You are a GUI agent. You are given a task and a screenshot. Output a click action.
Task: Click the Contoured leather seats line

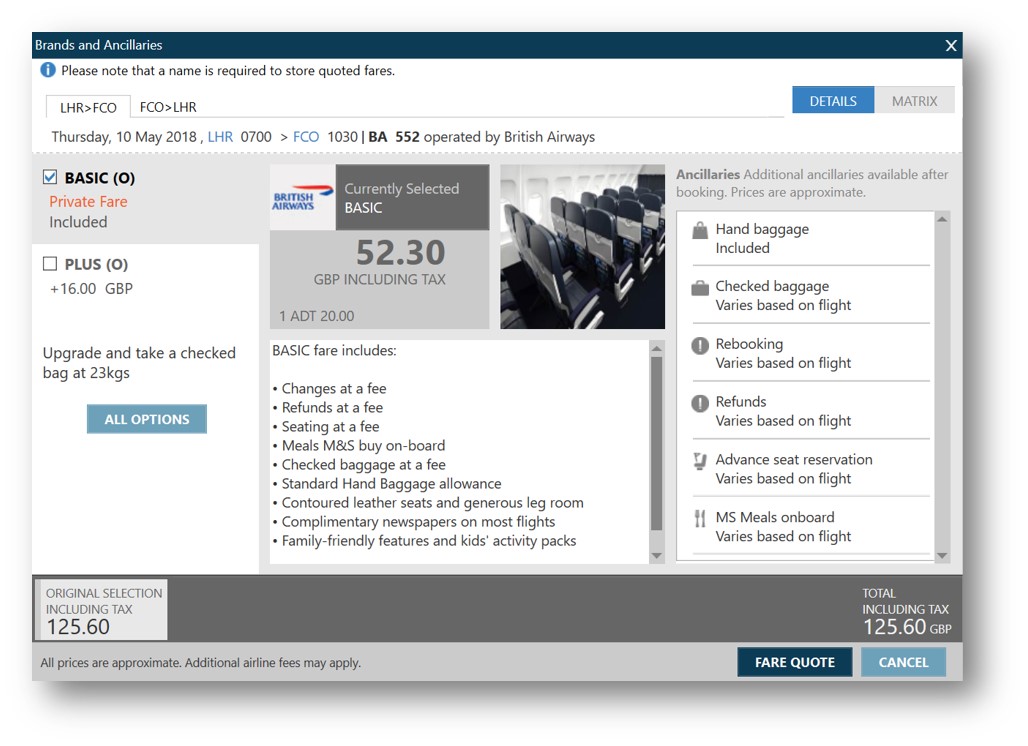coord(427,503)
